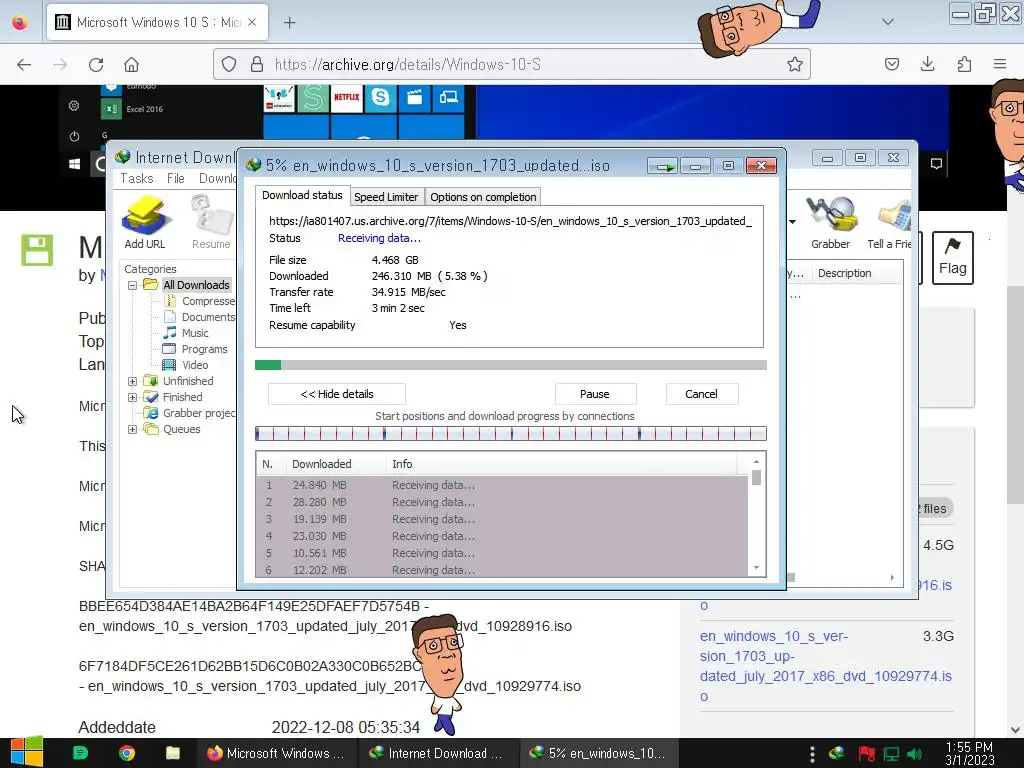The width and height of the screenshot is (1024, 768).
Task: Save page to Pocket
Action: [891, 64]
